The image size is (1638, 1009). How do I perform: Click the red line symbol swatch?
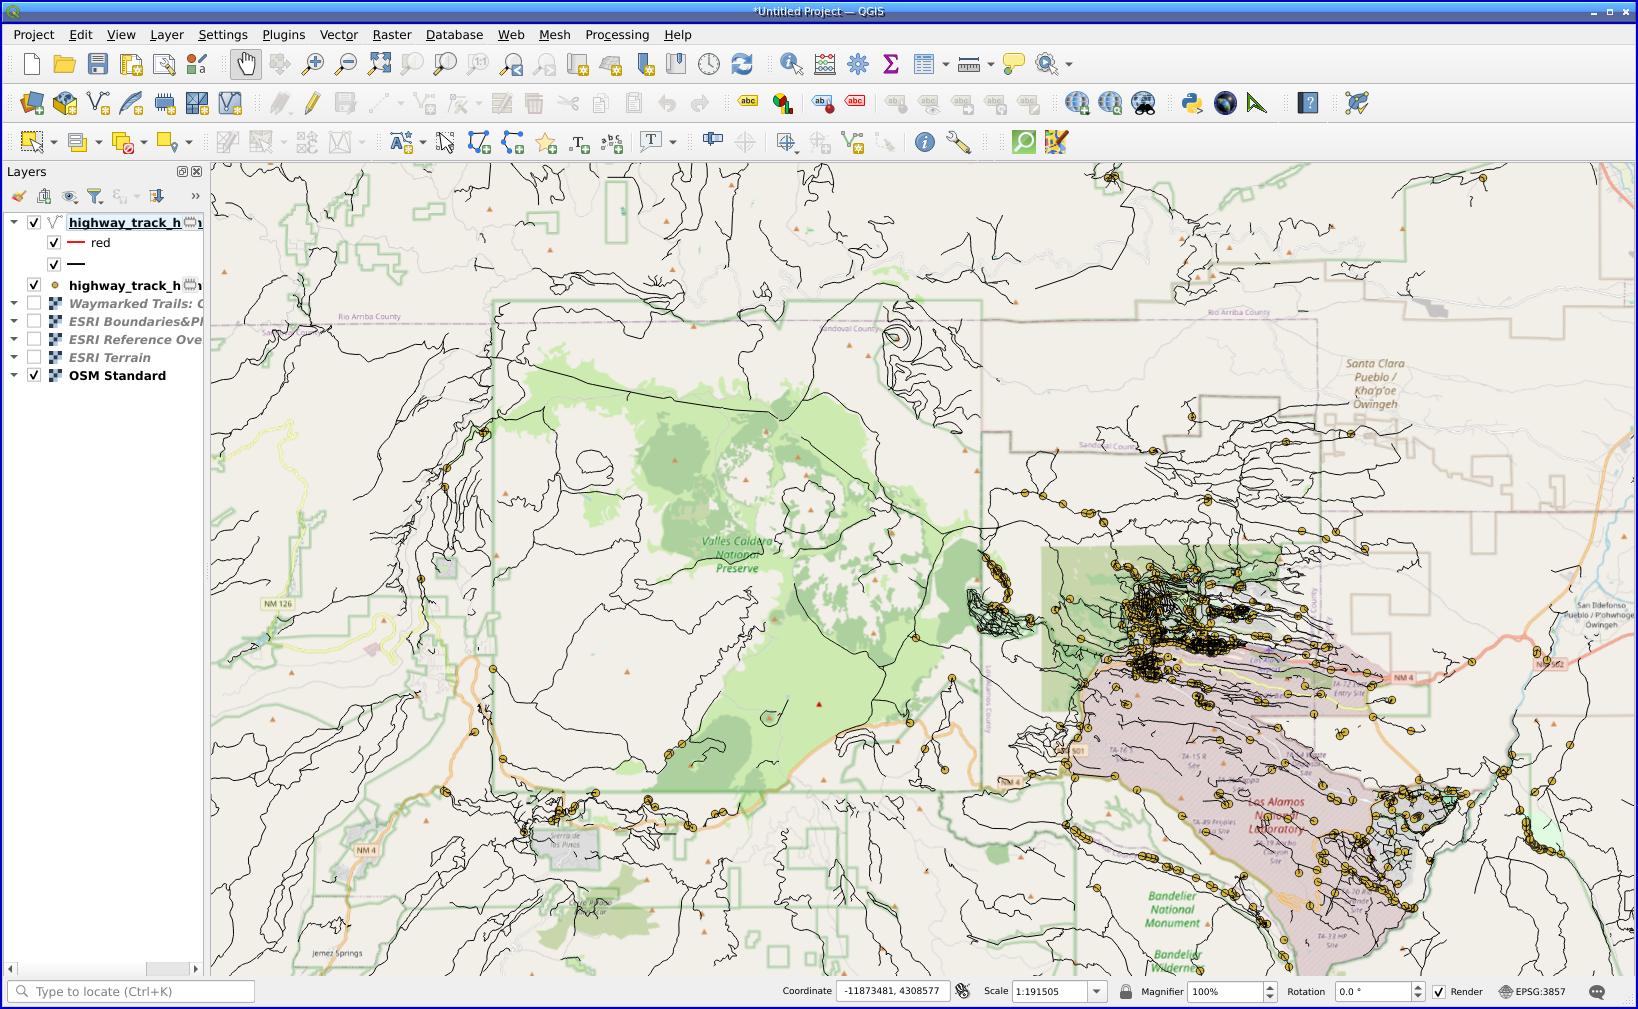[76, 243]
